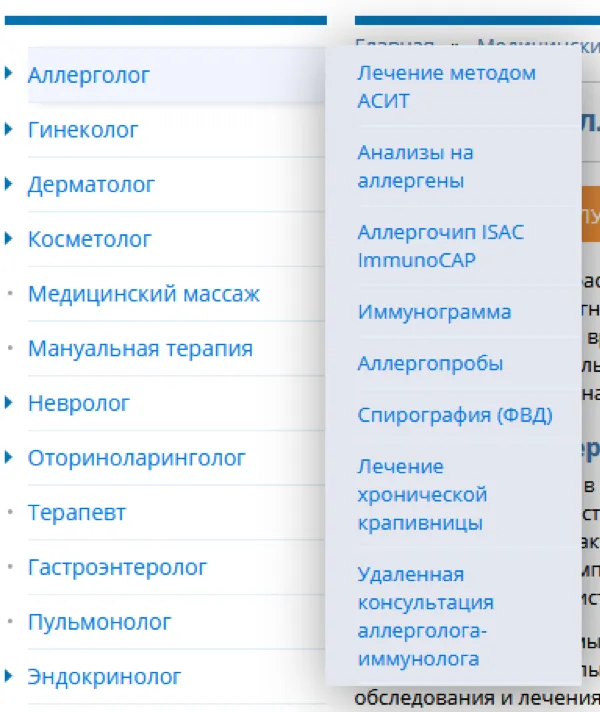Click the arrow icon beside Оториноларинголог
Image resolution: width=600 pixels, height=712 pixels.
point(9,458)
